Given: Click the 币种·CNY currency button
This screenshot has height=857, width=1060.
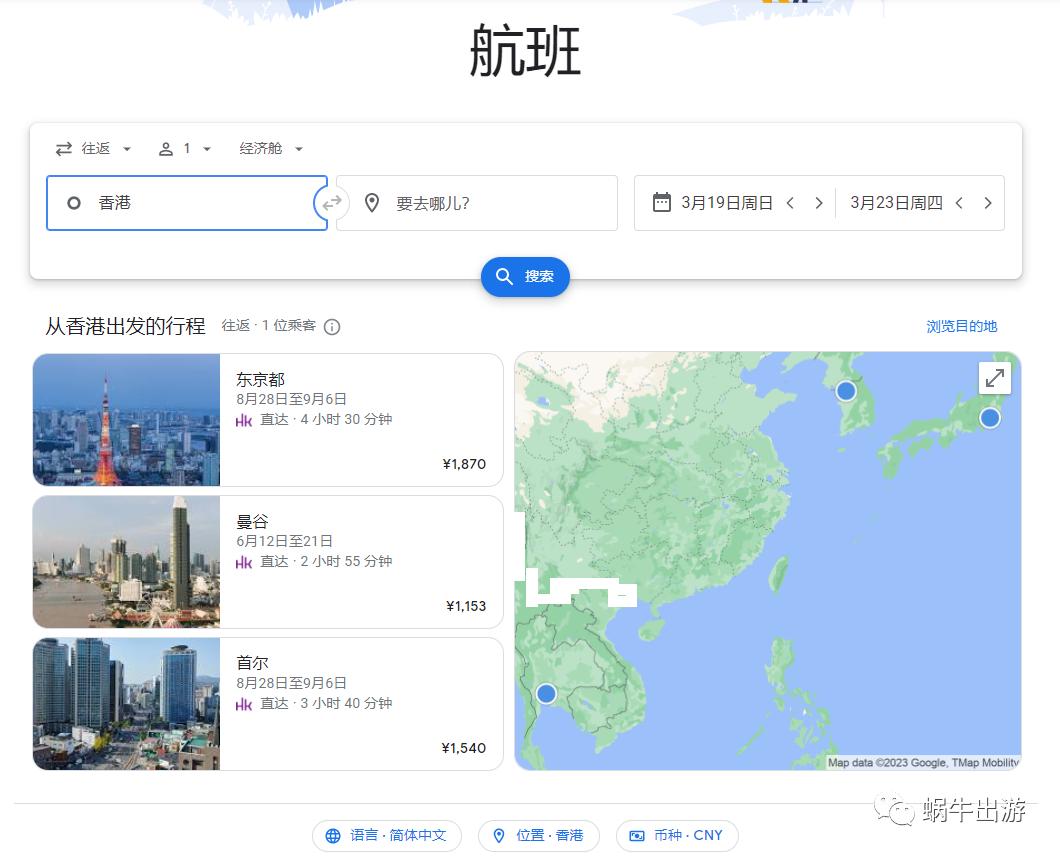Looking at the screenshot, I should [676, 836].
